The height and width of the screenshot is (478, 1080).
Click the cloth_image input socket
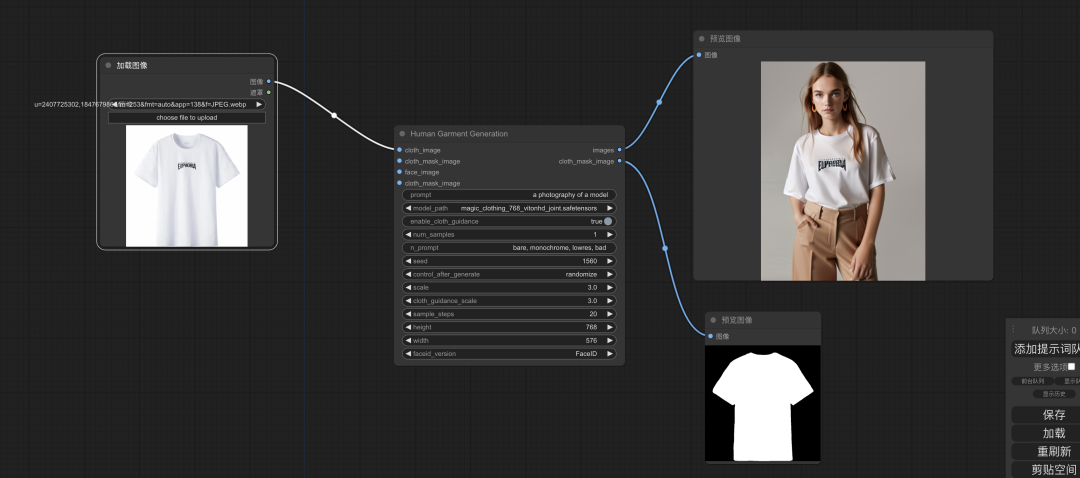click(x=399, y=150)
